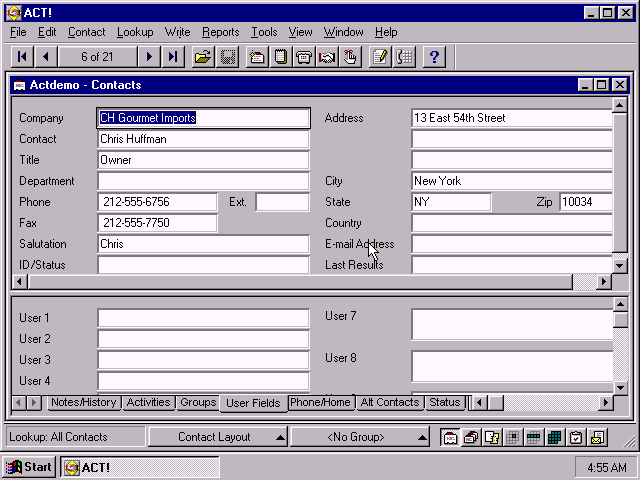Viewport: 640px width, 480px height.
Task: Open the Contact menu
Action: click(87, 32)
